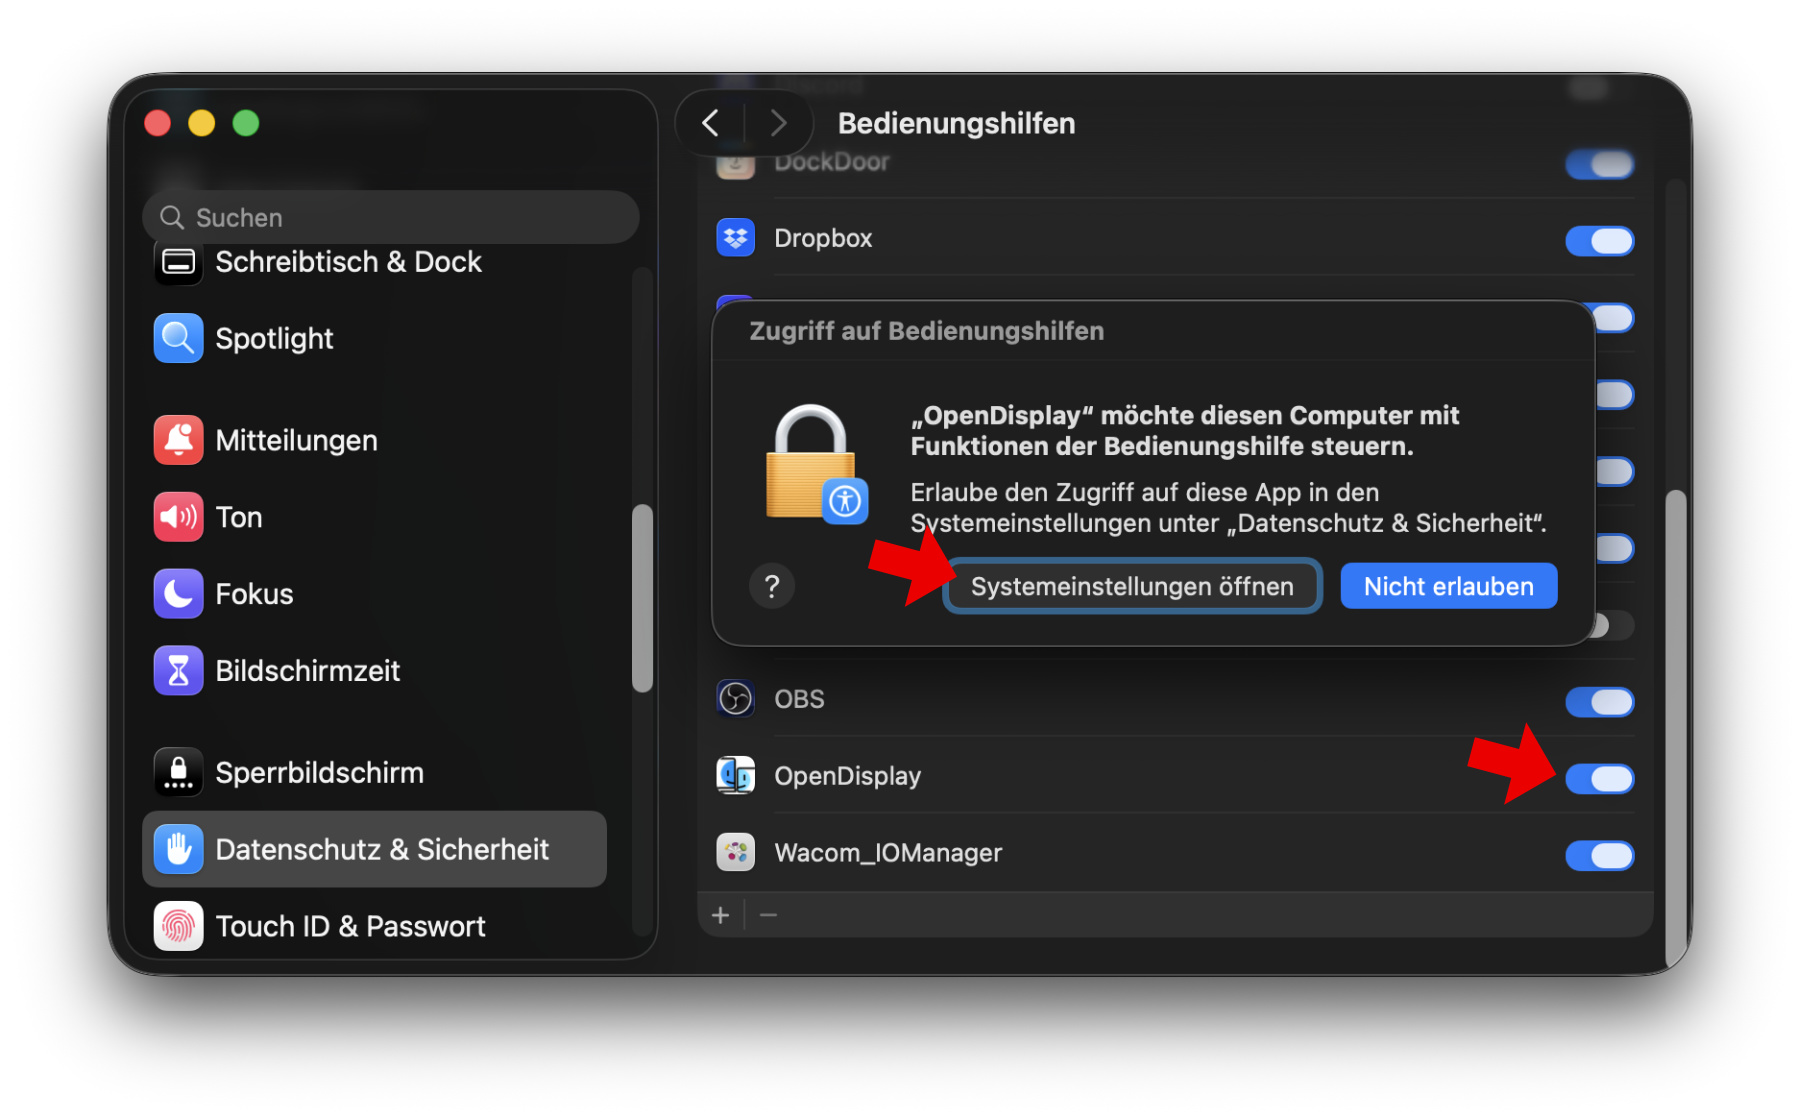Toggle the OpenDisplay accessibility switch
Viewport: 1800px width, 1118px height.
coord(1600,779)
